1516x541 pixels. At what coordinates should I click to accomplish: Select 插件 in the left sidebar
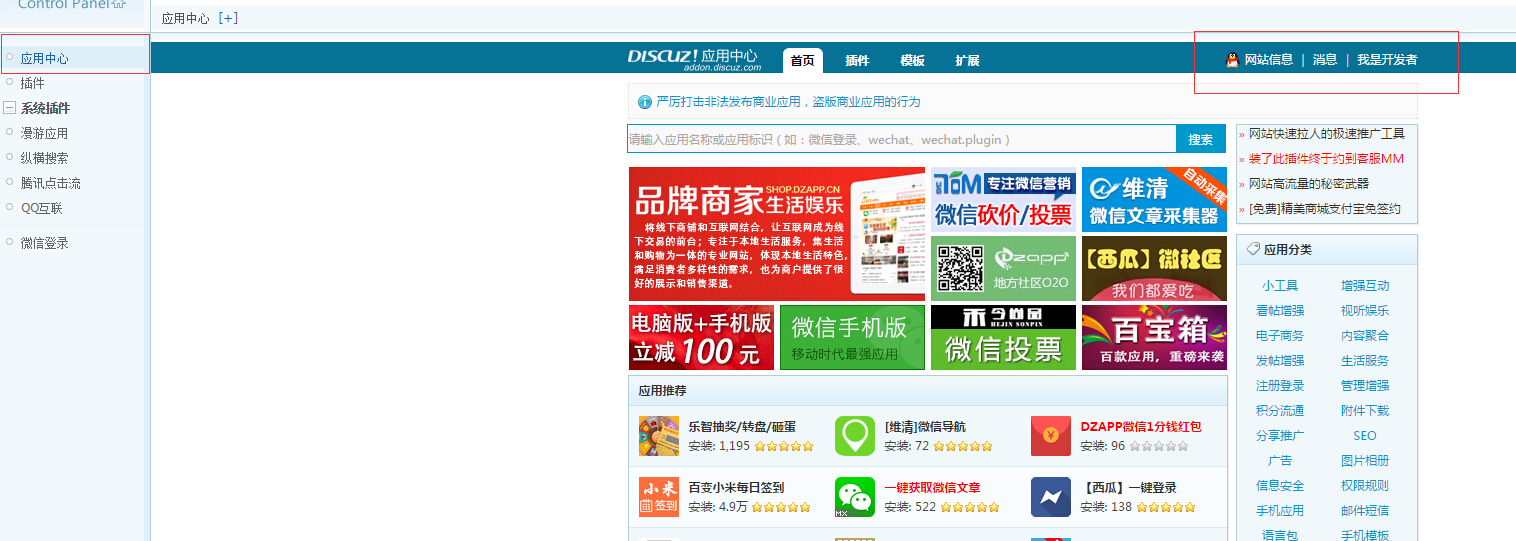coord(32,83)
